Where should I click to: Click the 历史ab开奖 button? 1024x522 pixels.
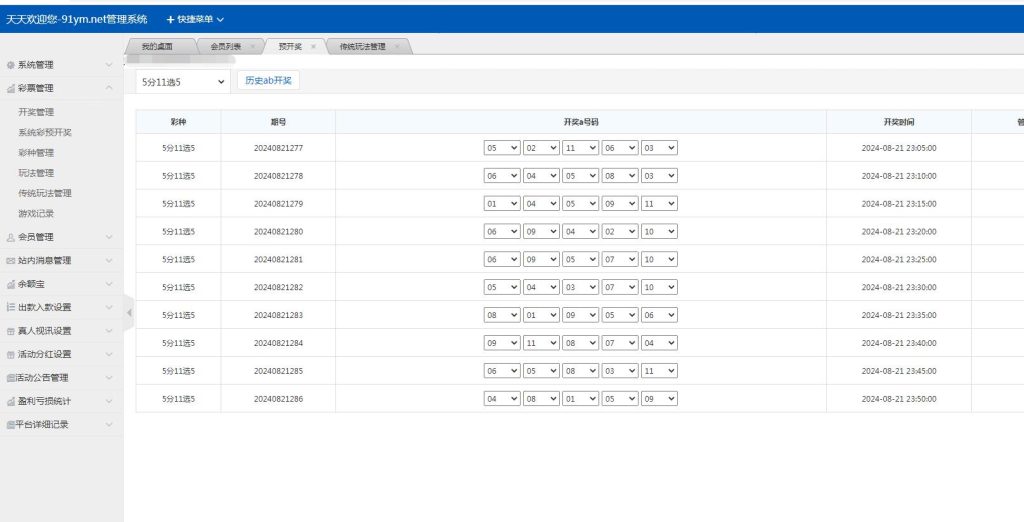(268, 81)
